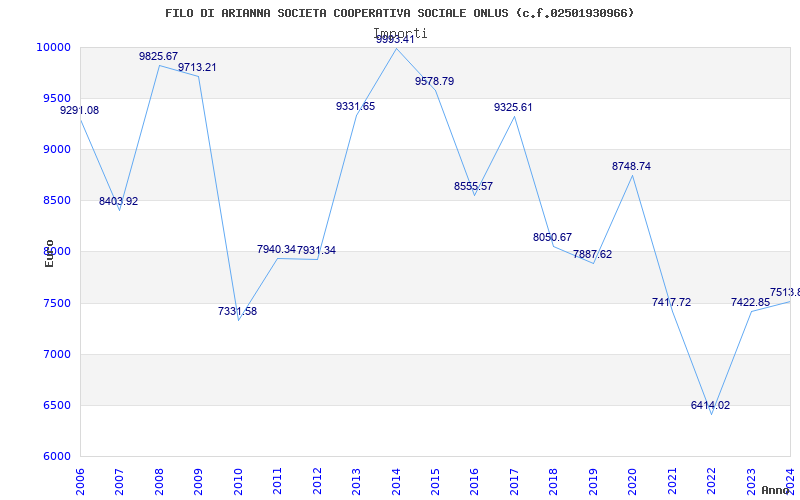Click the data label 9825.67
The image size is (800, 500).
(x=158, y=56)
